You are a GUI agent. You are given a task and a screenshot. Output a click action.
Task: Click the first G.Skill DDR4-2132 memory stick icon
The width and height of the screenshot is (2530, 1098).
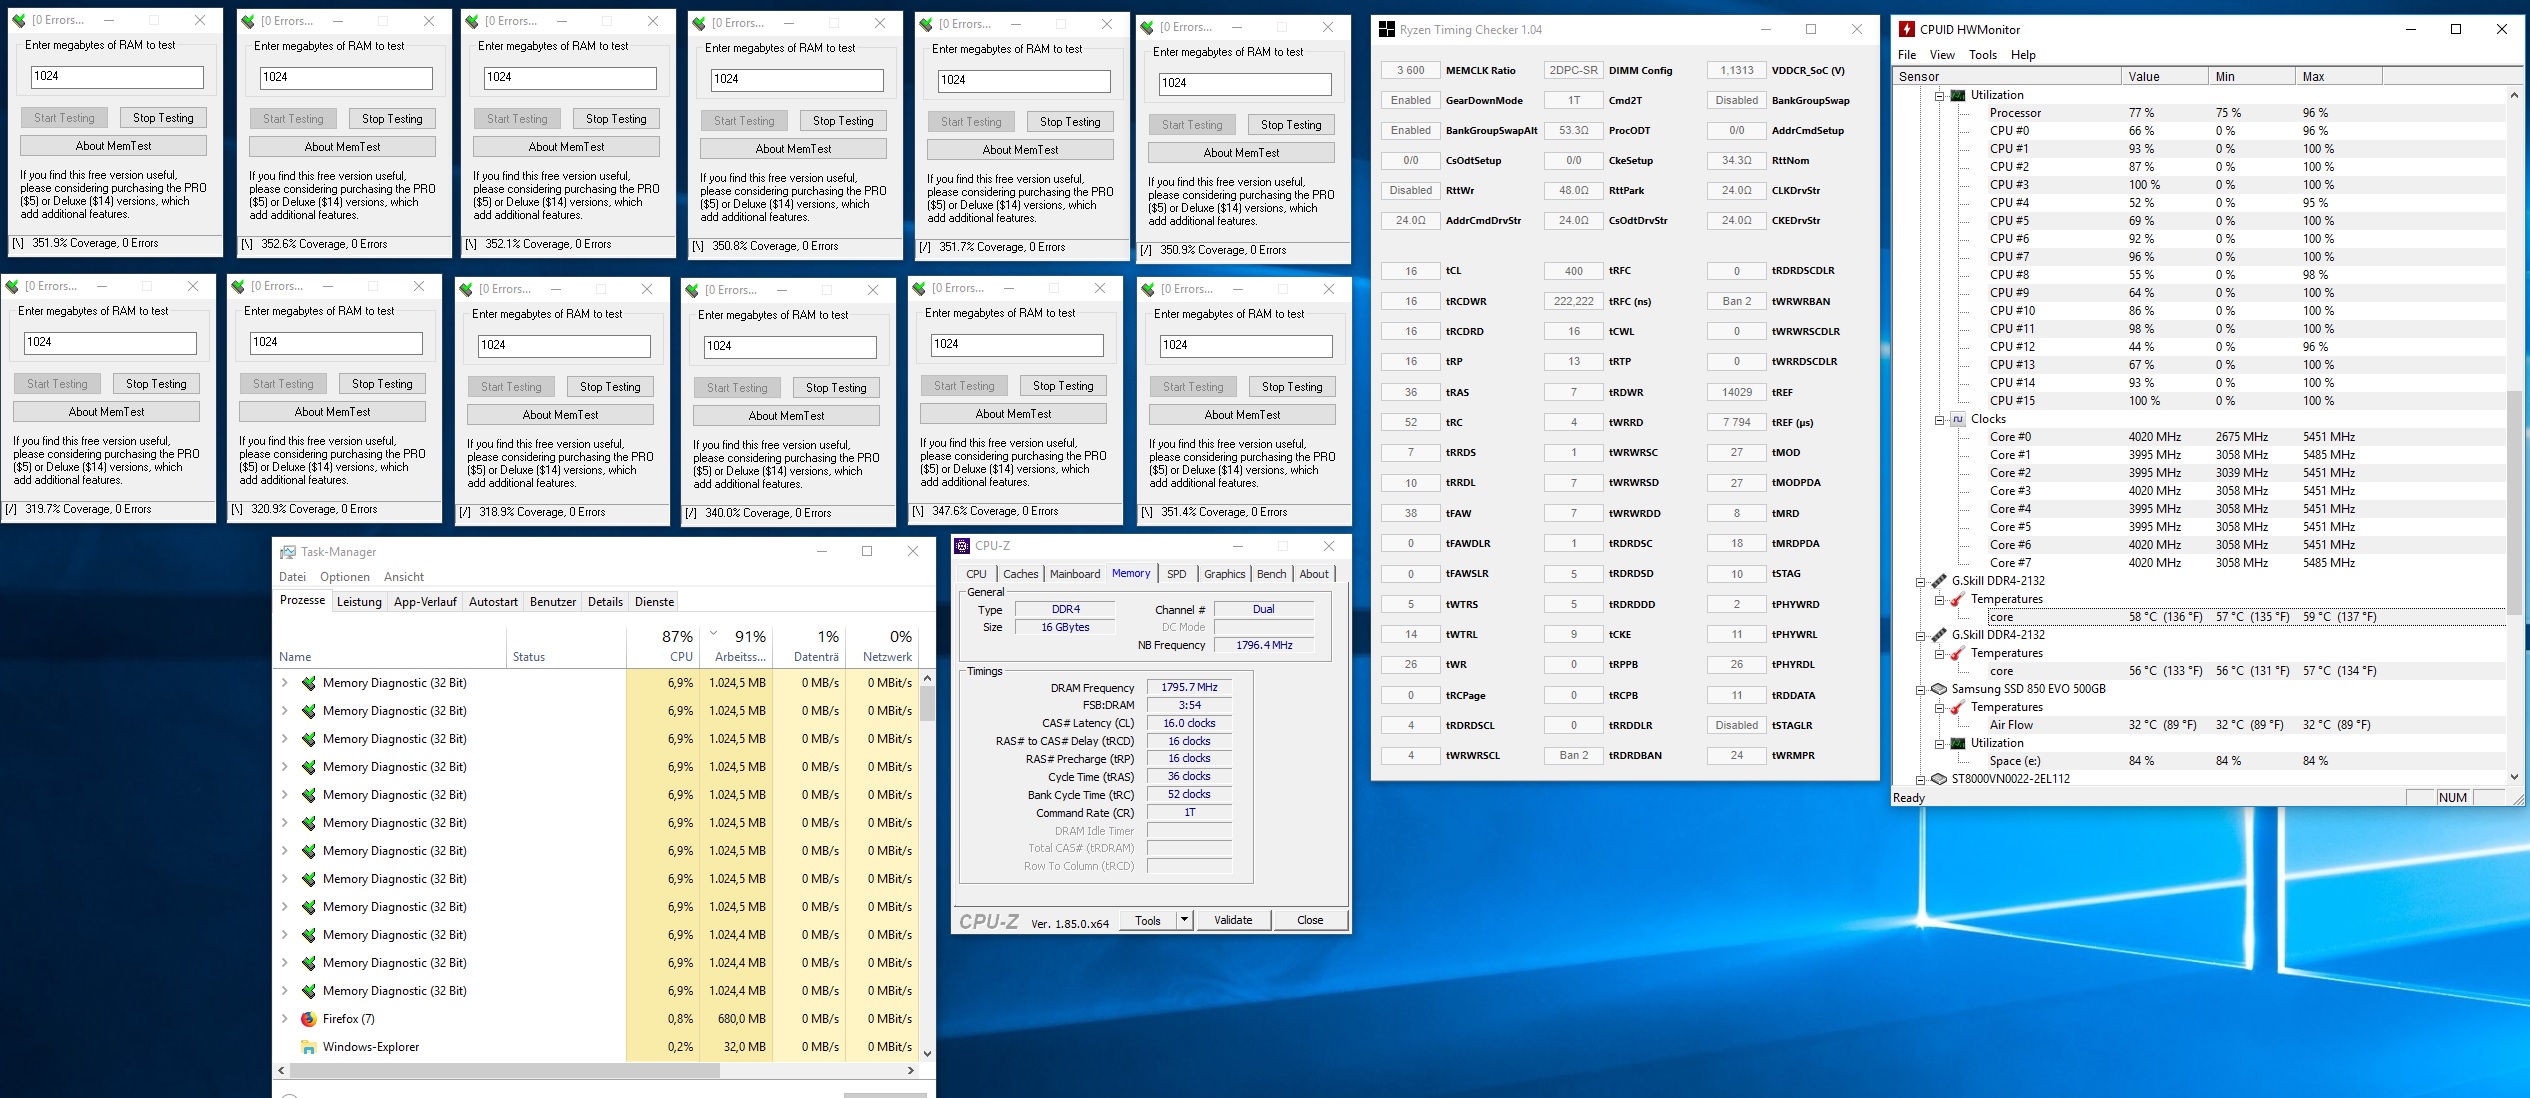click(x=1938, y=581)
